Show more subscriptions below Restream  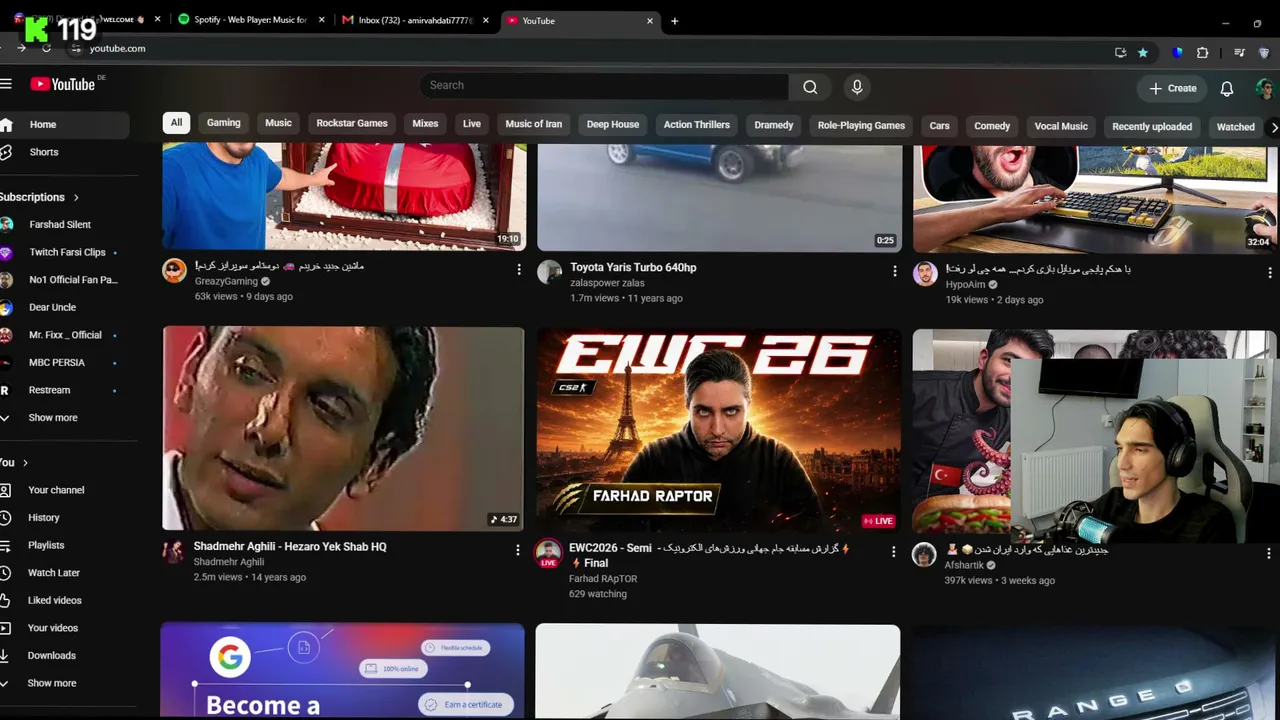(52, 418)
